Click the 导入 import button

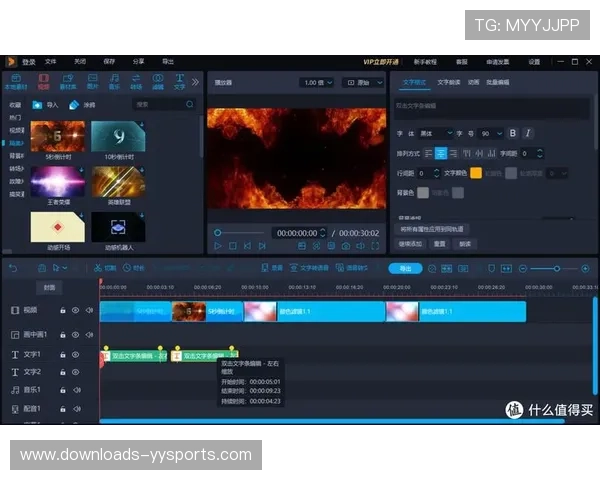click(x=46, y=104)
